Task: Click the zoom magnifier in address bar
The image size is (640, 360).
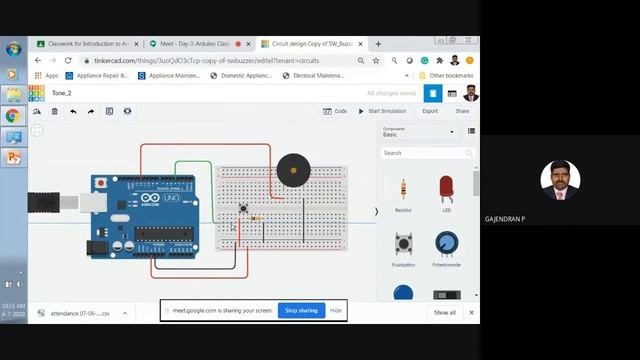Action: (x=361, y=60)
